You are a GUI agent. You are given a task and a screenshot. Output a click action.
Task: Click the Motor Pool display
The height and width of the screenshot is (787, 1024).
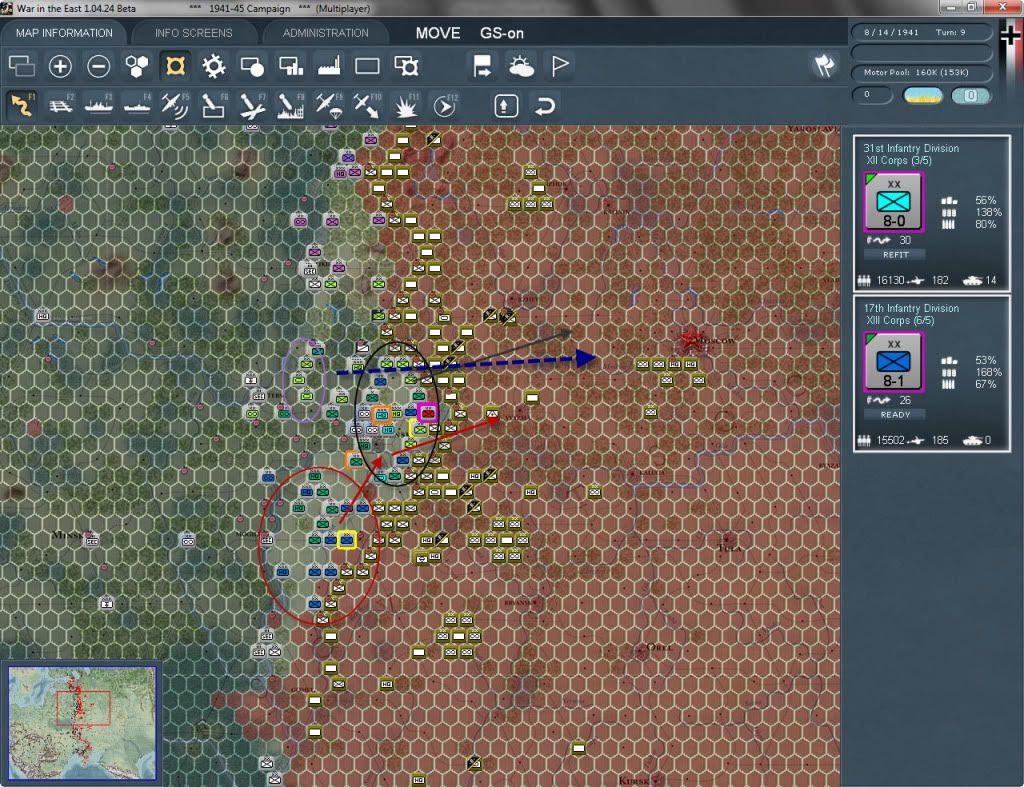921,72
